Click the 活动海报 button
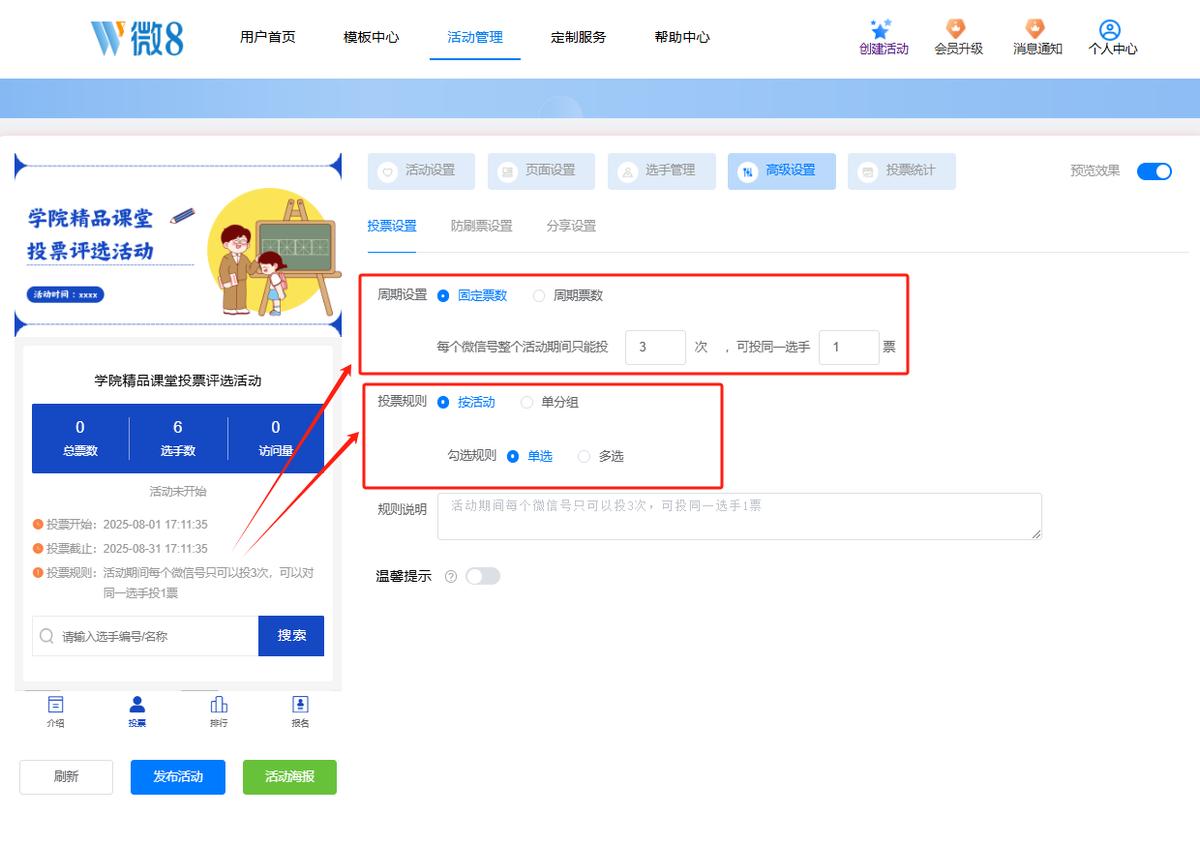 [290, 777]
